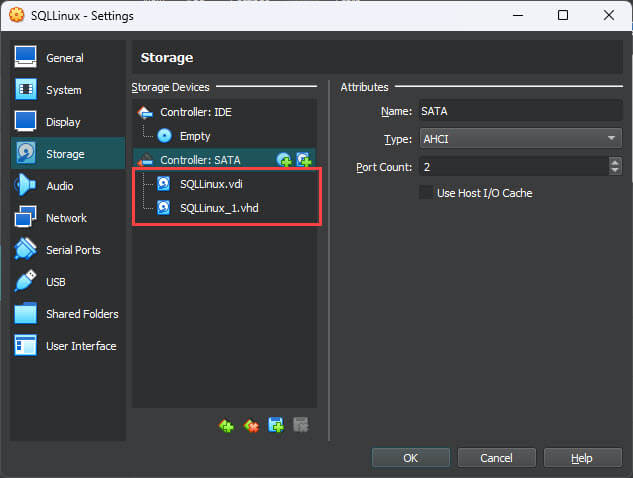Click the add new storage controller icon
Viewport: 633px width, 478px height.
coord(227,426)
